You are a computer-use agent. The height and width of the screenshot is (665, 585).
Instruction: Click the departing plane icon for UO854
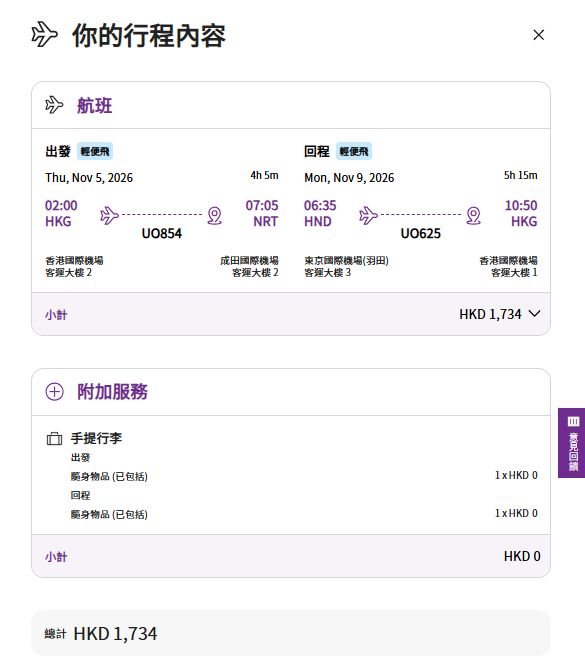(x=109, y=215)
